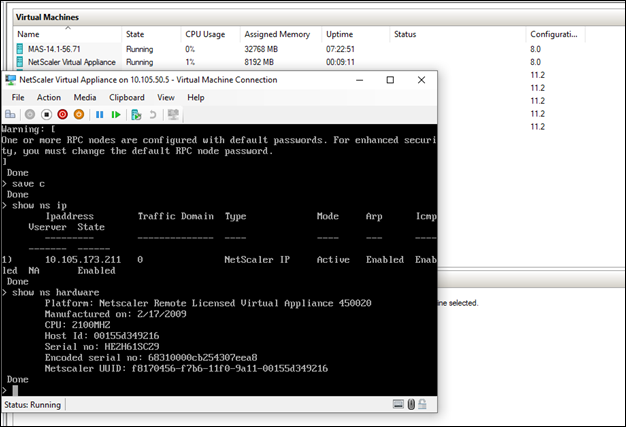Click the mouse status icon
This screenshot has height=427, width=626.
[x=411, y=404]
